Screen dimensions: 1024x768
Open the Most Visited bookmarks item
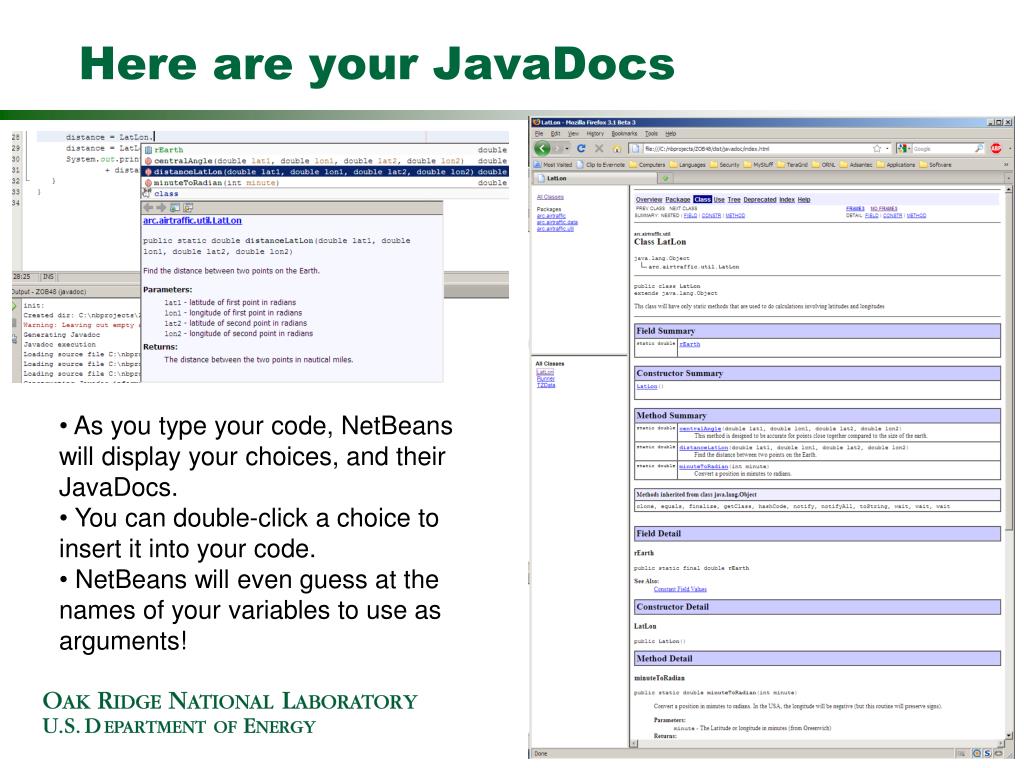553,165
